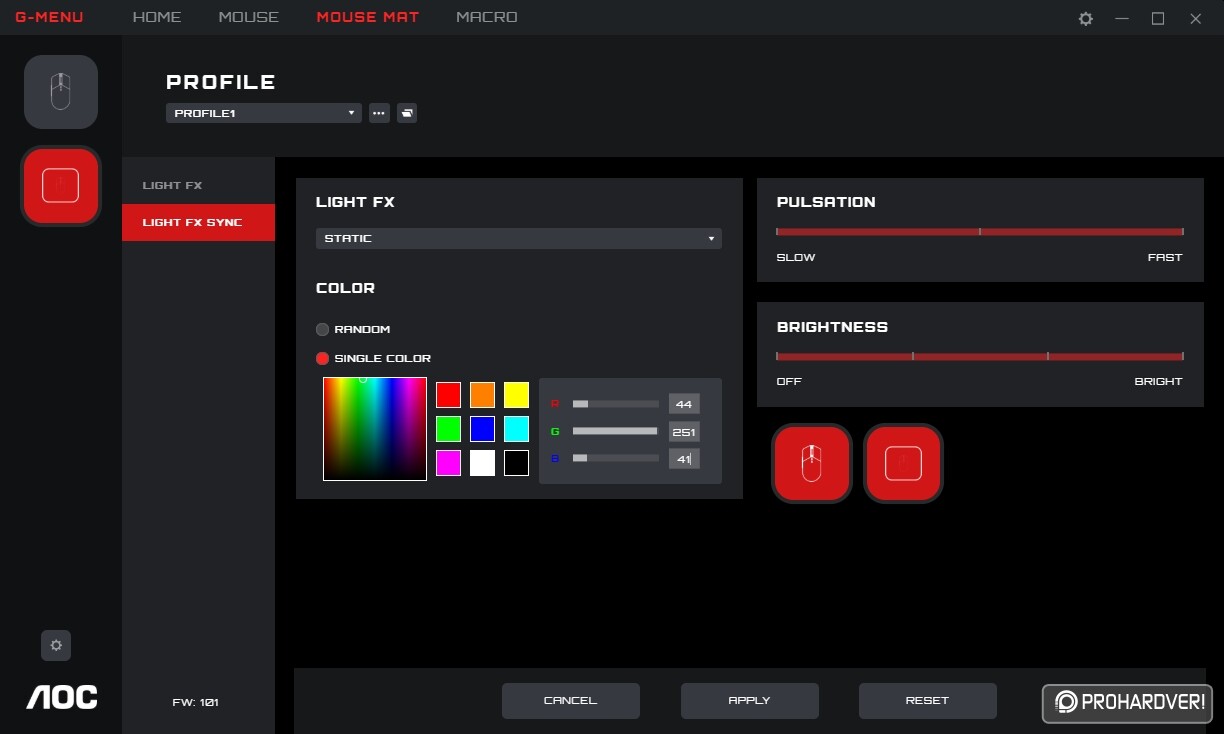Pick the magenta color swatch
This screenshot has height=734, width=1224.
point(448,463)
